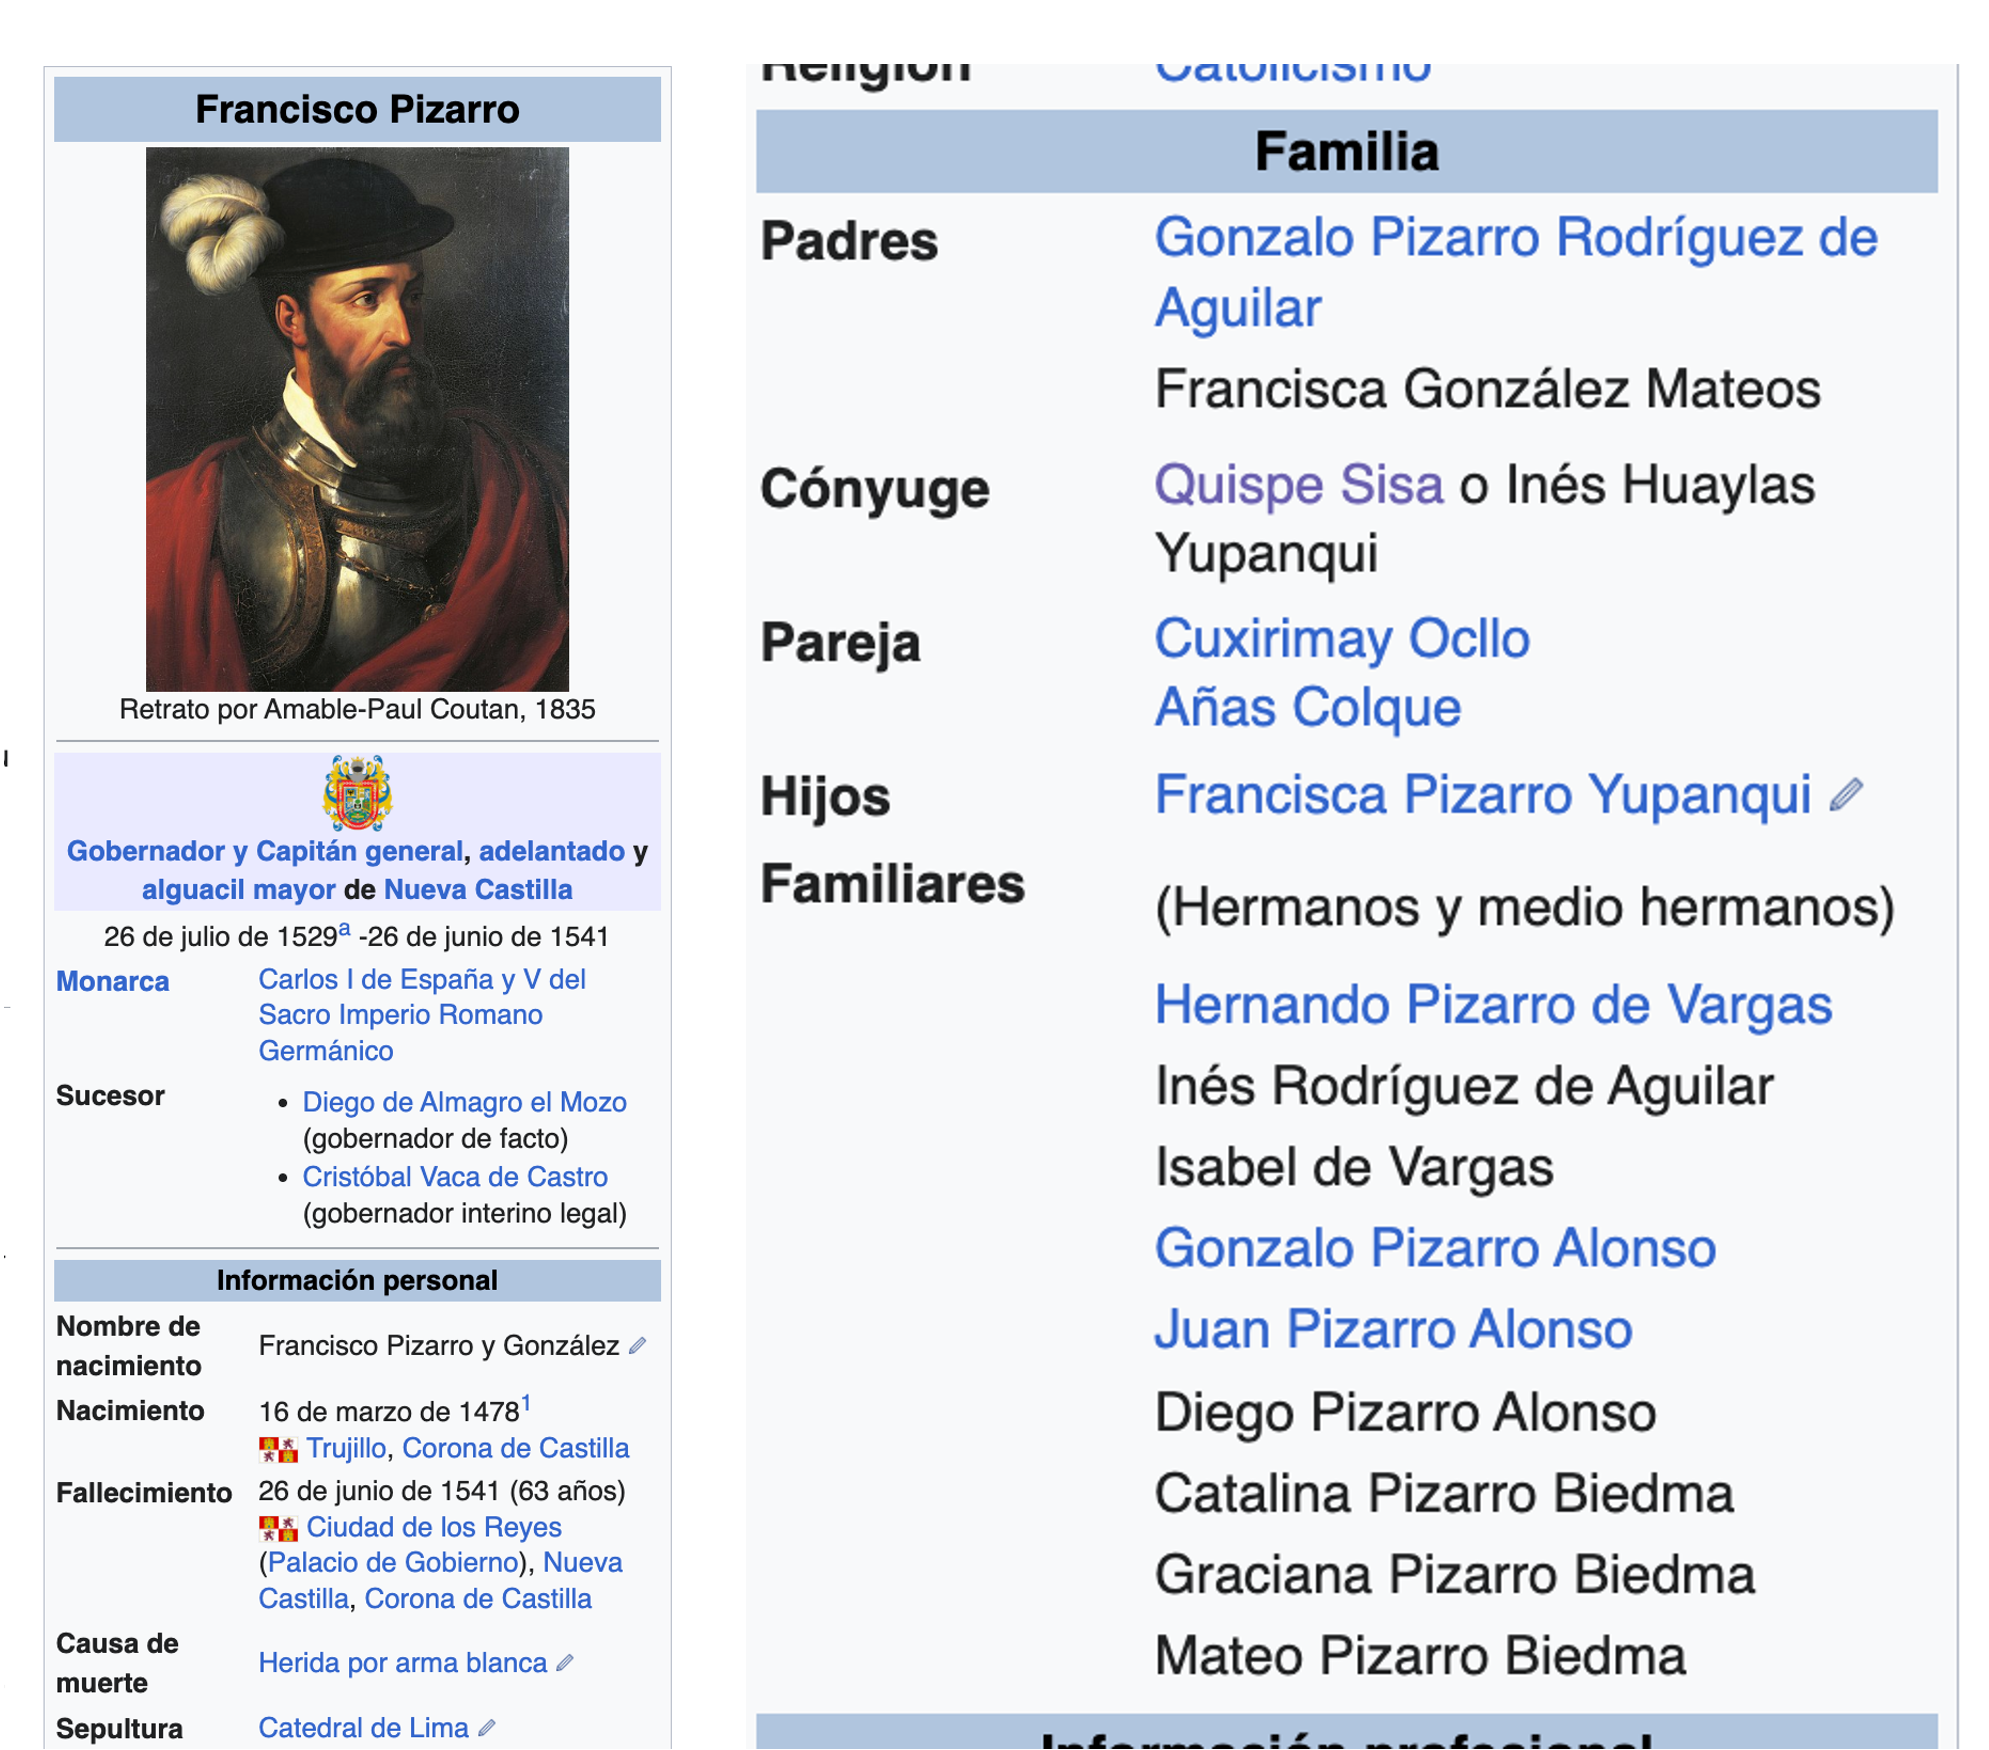Open the Monarca label link
This screenshot has height=1750, width=1989.
click(112, 982)
